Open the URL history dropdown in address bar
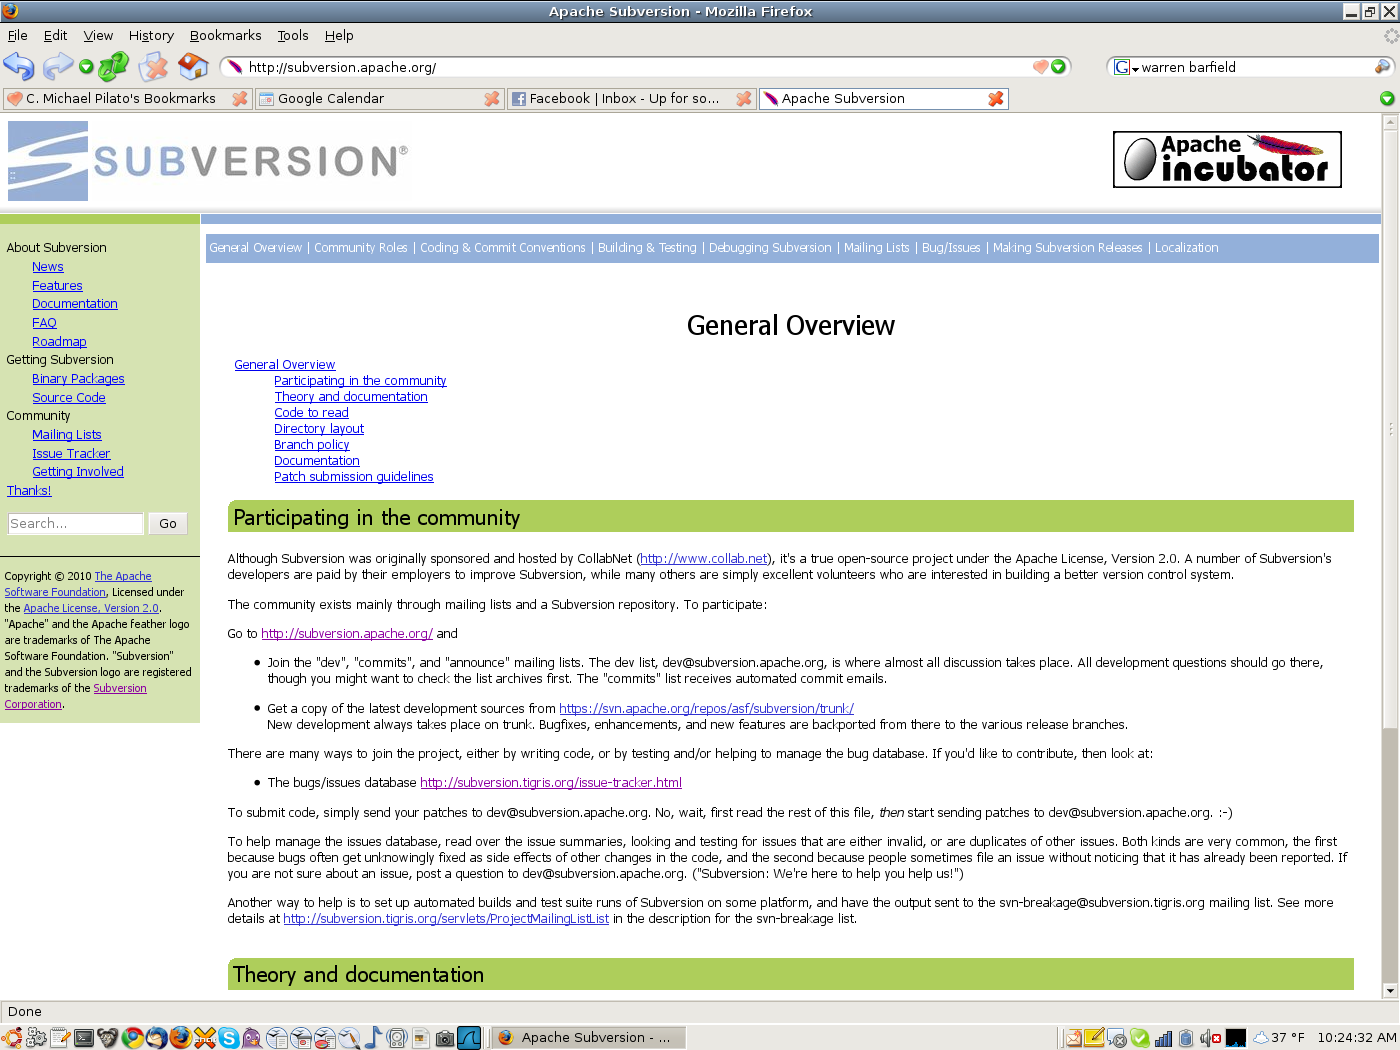The width and height of the screenshot is (1400, 1050). pos(1058,67)
